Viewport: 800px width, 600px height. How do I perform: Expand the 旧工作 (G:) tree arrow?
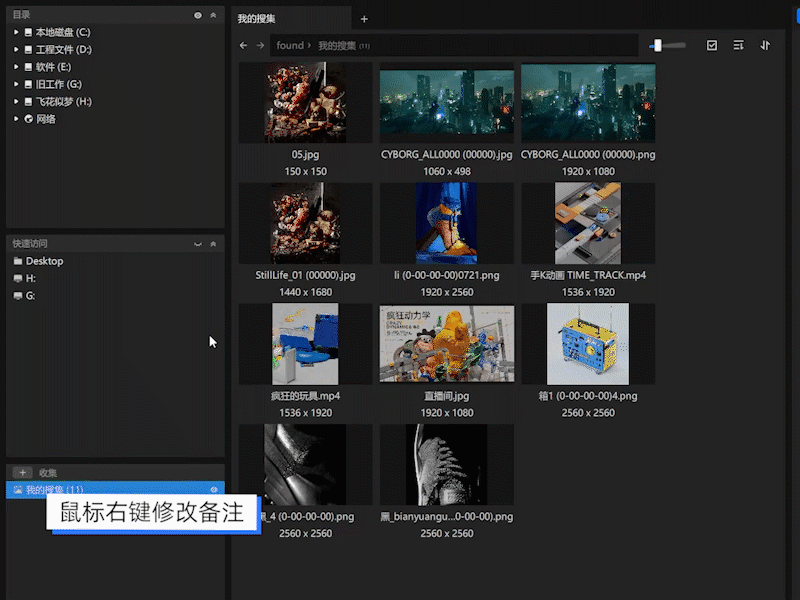(x=16, y=84)
